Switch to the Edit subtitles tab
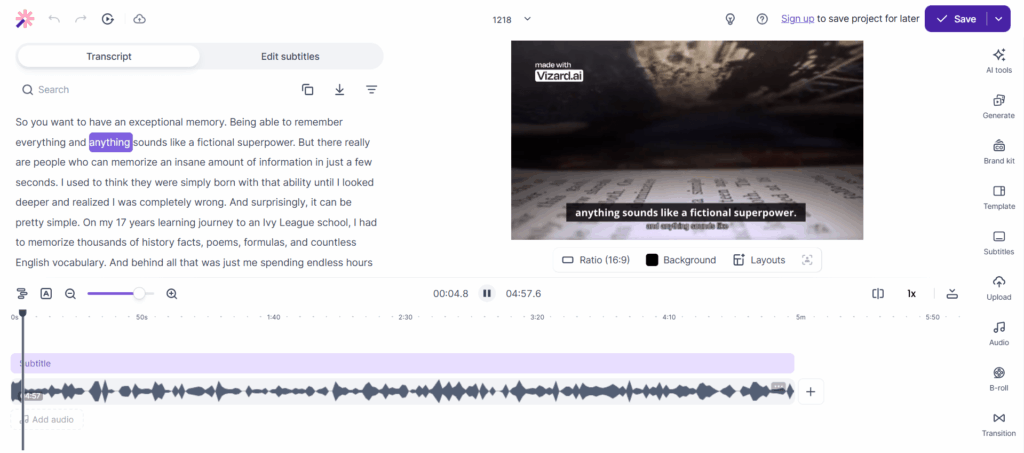The height and width of the screenshot is (453, 1024). click(291, 56)
